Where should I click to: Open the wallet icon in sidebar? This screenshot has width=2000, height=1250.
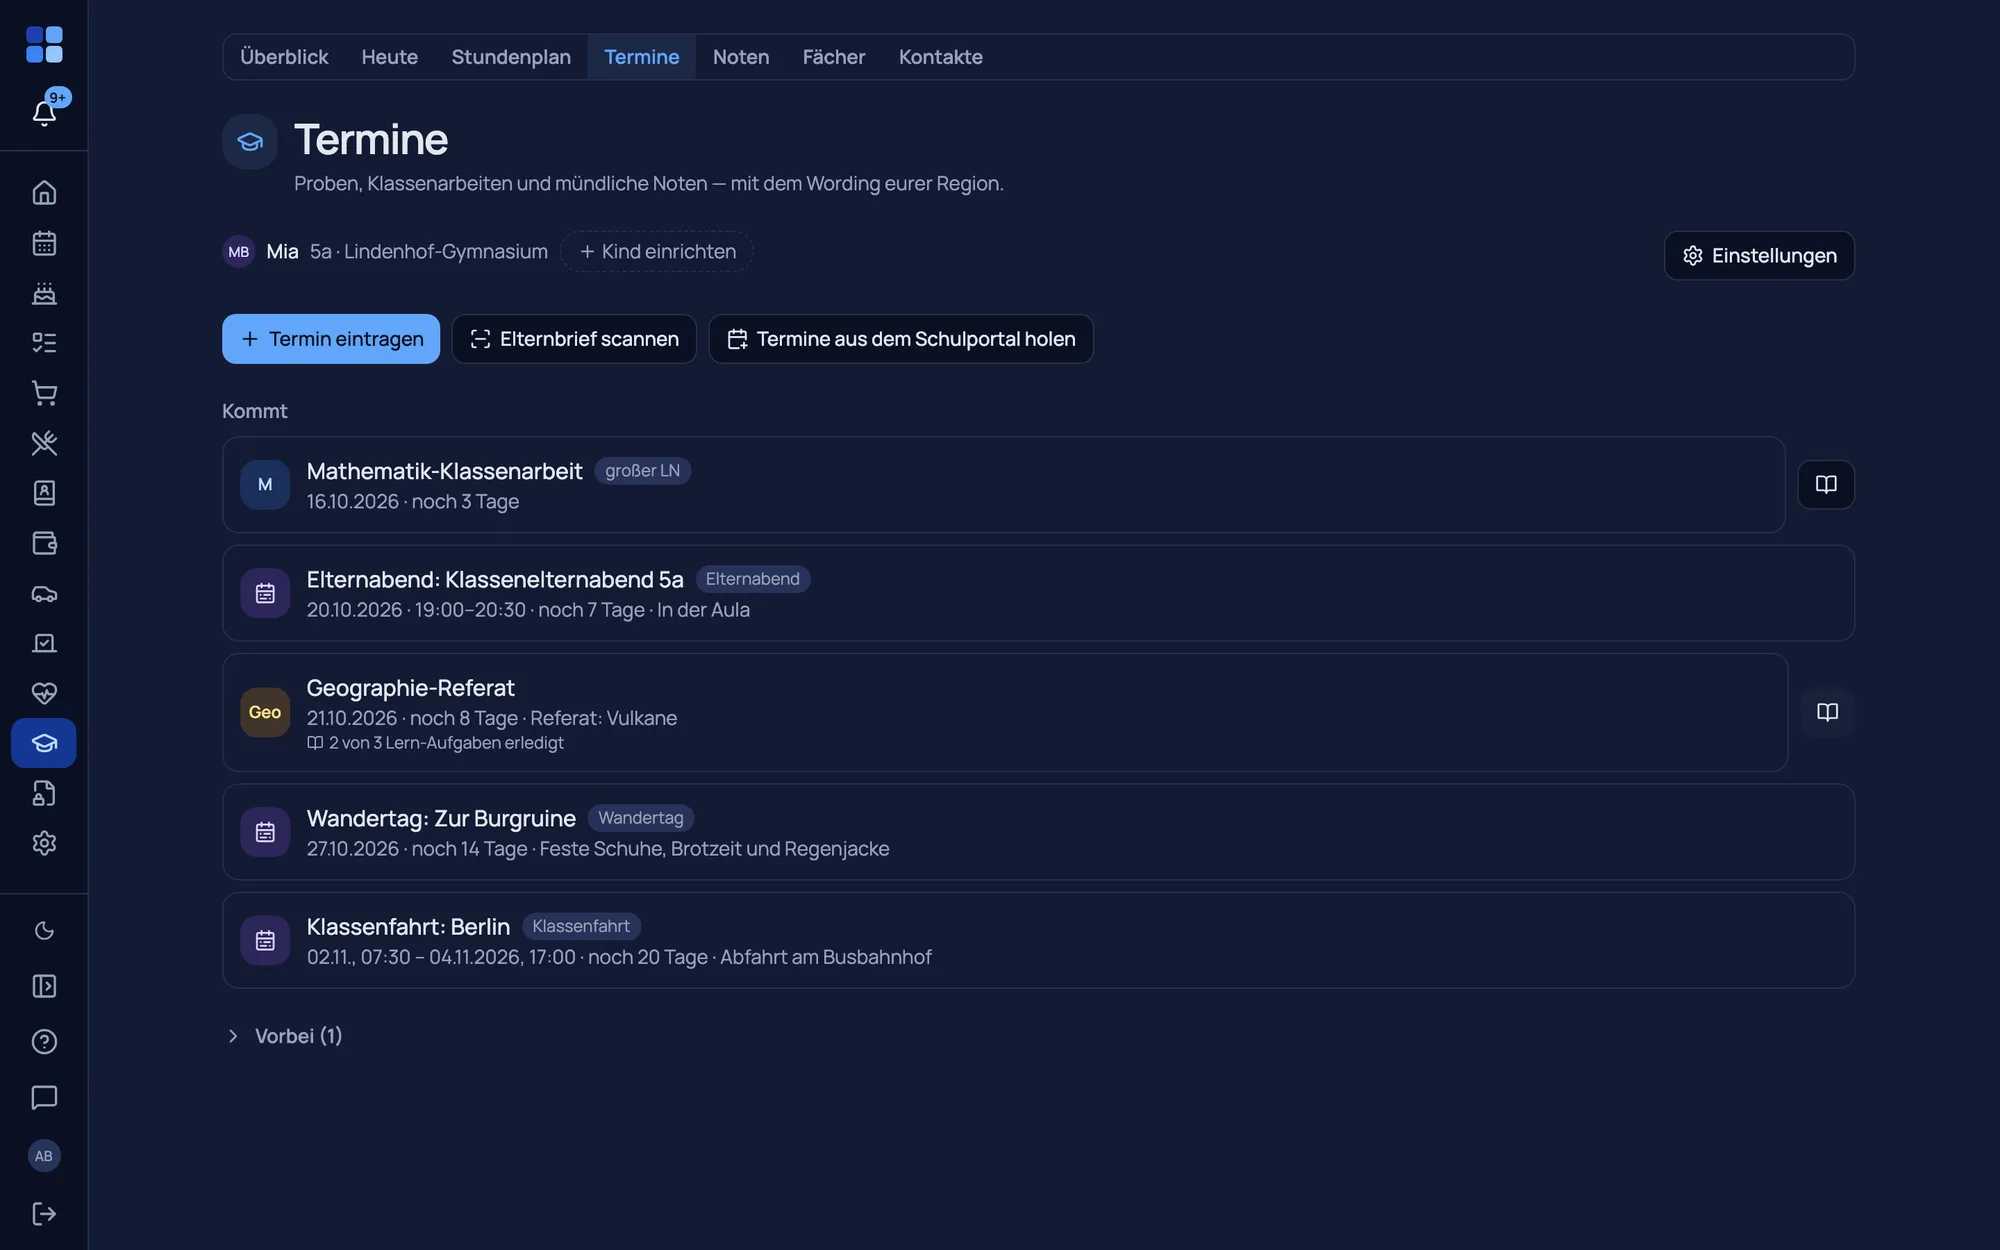click(44, 542)
